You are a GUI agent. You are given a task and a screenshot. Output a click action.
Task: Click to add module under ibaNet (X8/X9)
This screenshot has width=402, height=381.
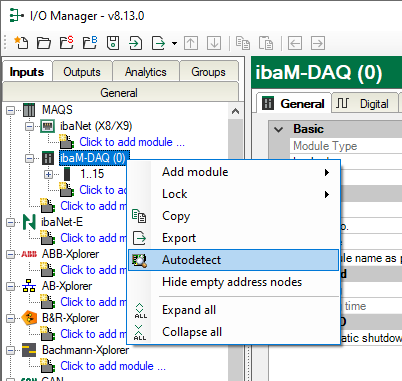pyautogui.click(x=132, y=142)
